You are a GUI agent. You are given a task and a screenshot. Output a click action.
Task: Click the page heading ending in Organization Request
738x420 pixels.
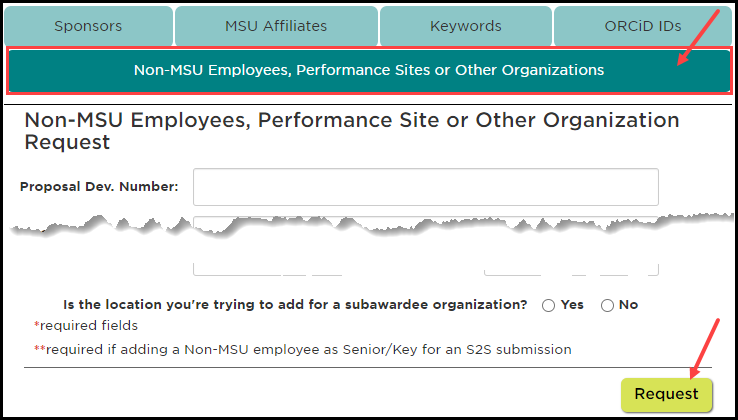[352, 131]
